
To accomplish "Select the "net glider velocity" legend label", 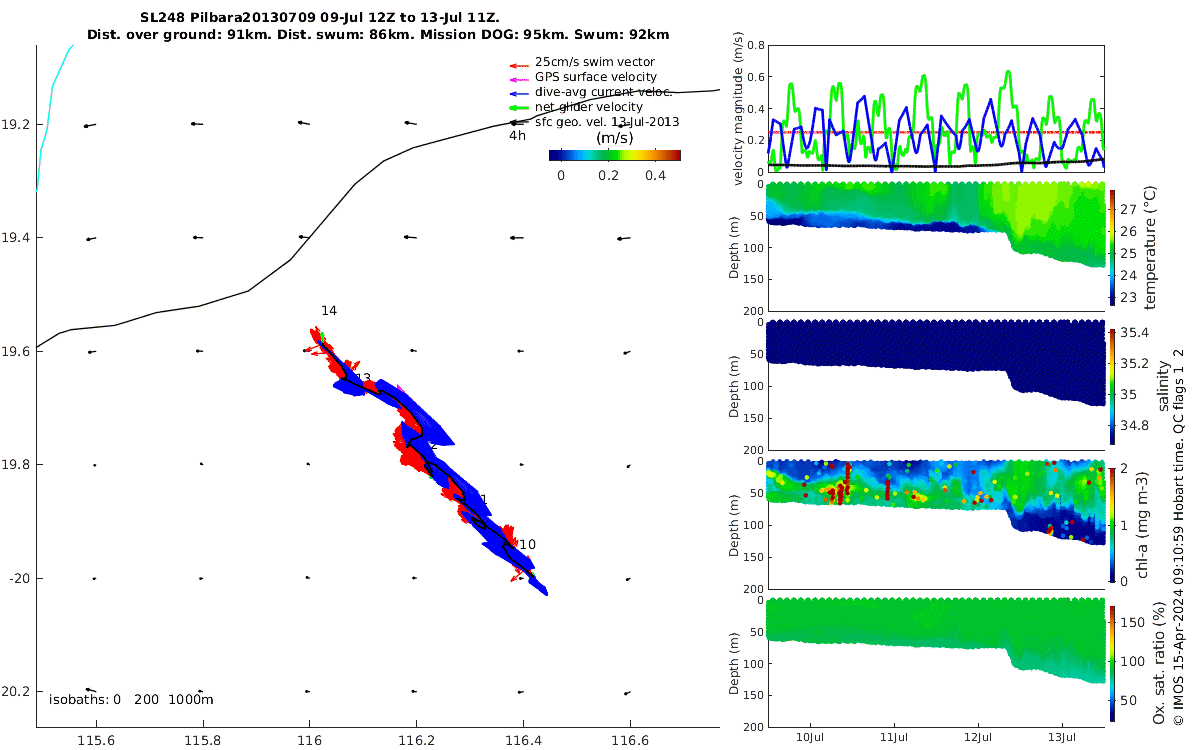I will (589, 107).
